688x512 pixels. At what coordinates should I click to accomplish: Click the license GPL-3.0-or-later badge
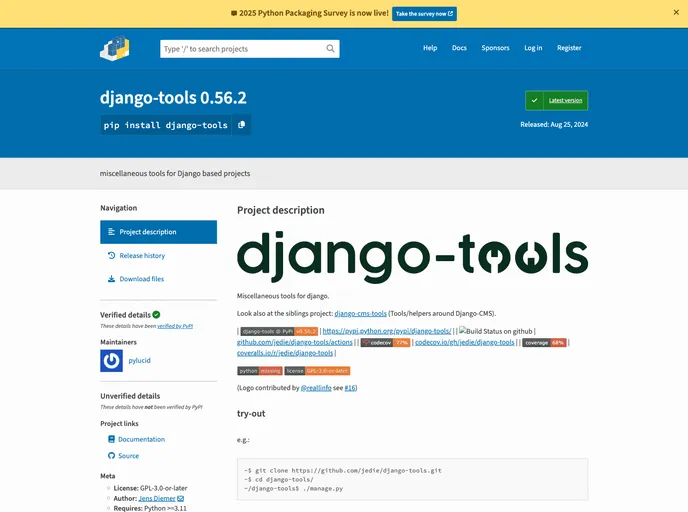point(317,371)
